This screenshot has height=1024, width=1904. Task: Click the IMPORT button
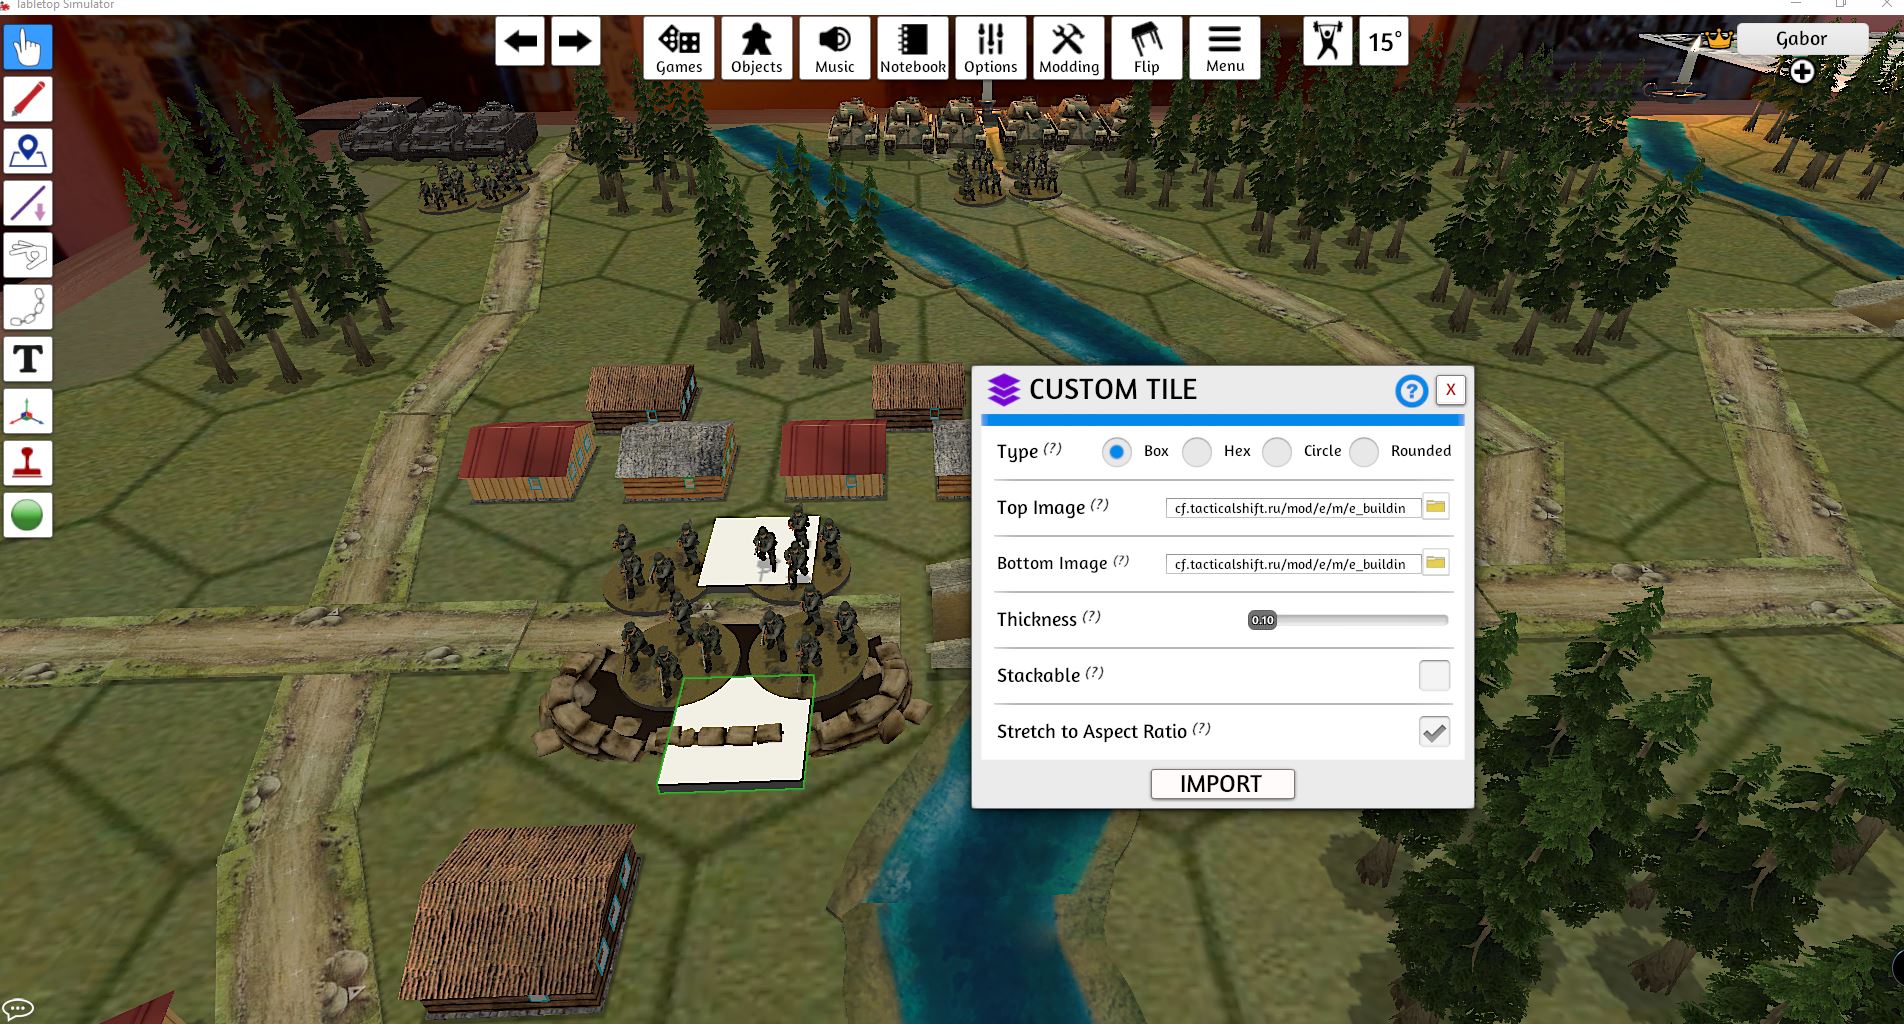click(1222, 784)
